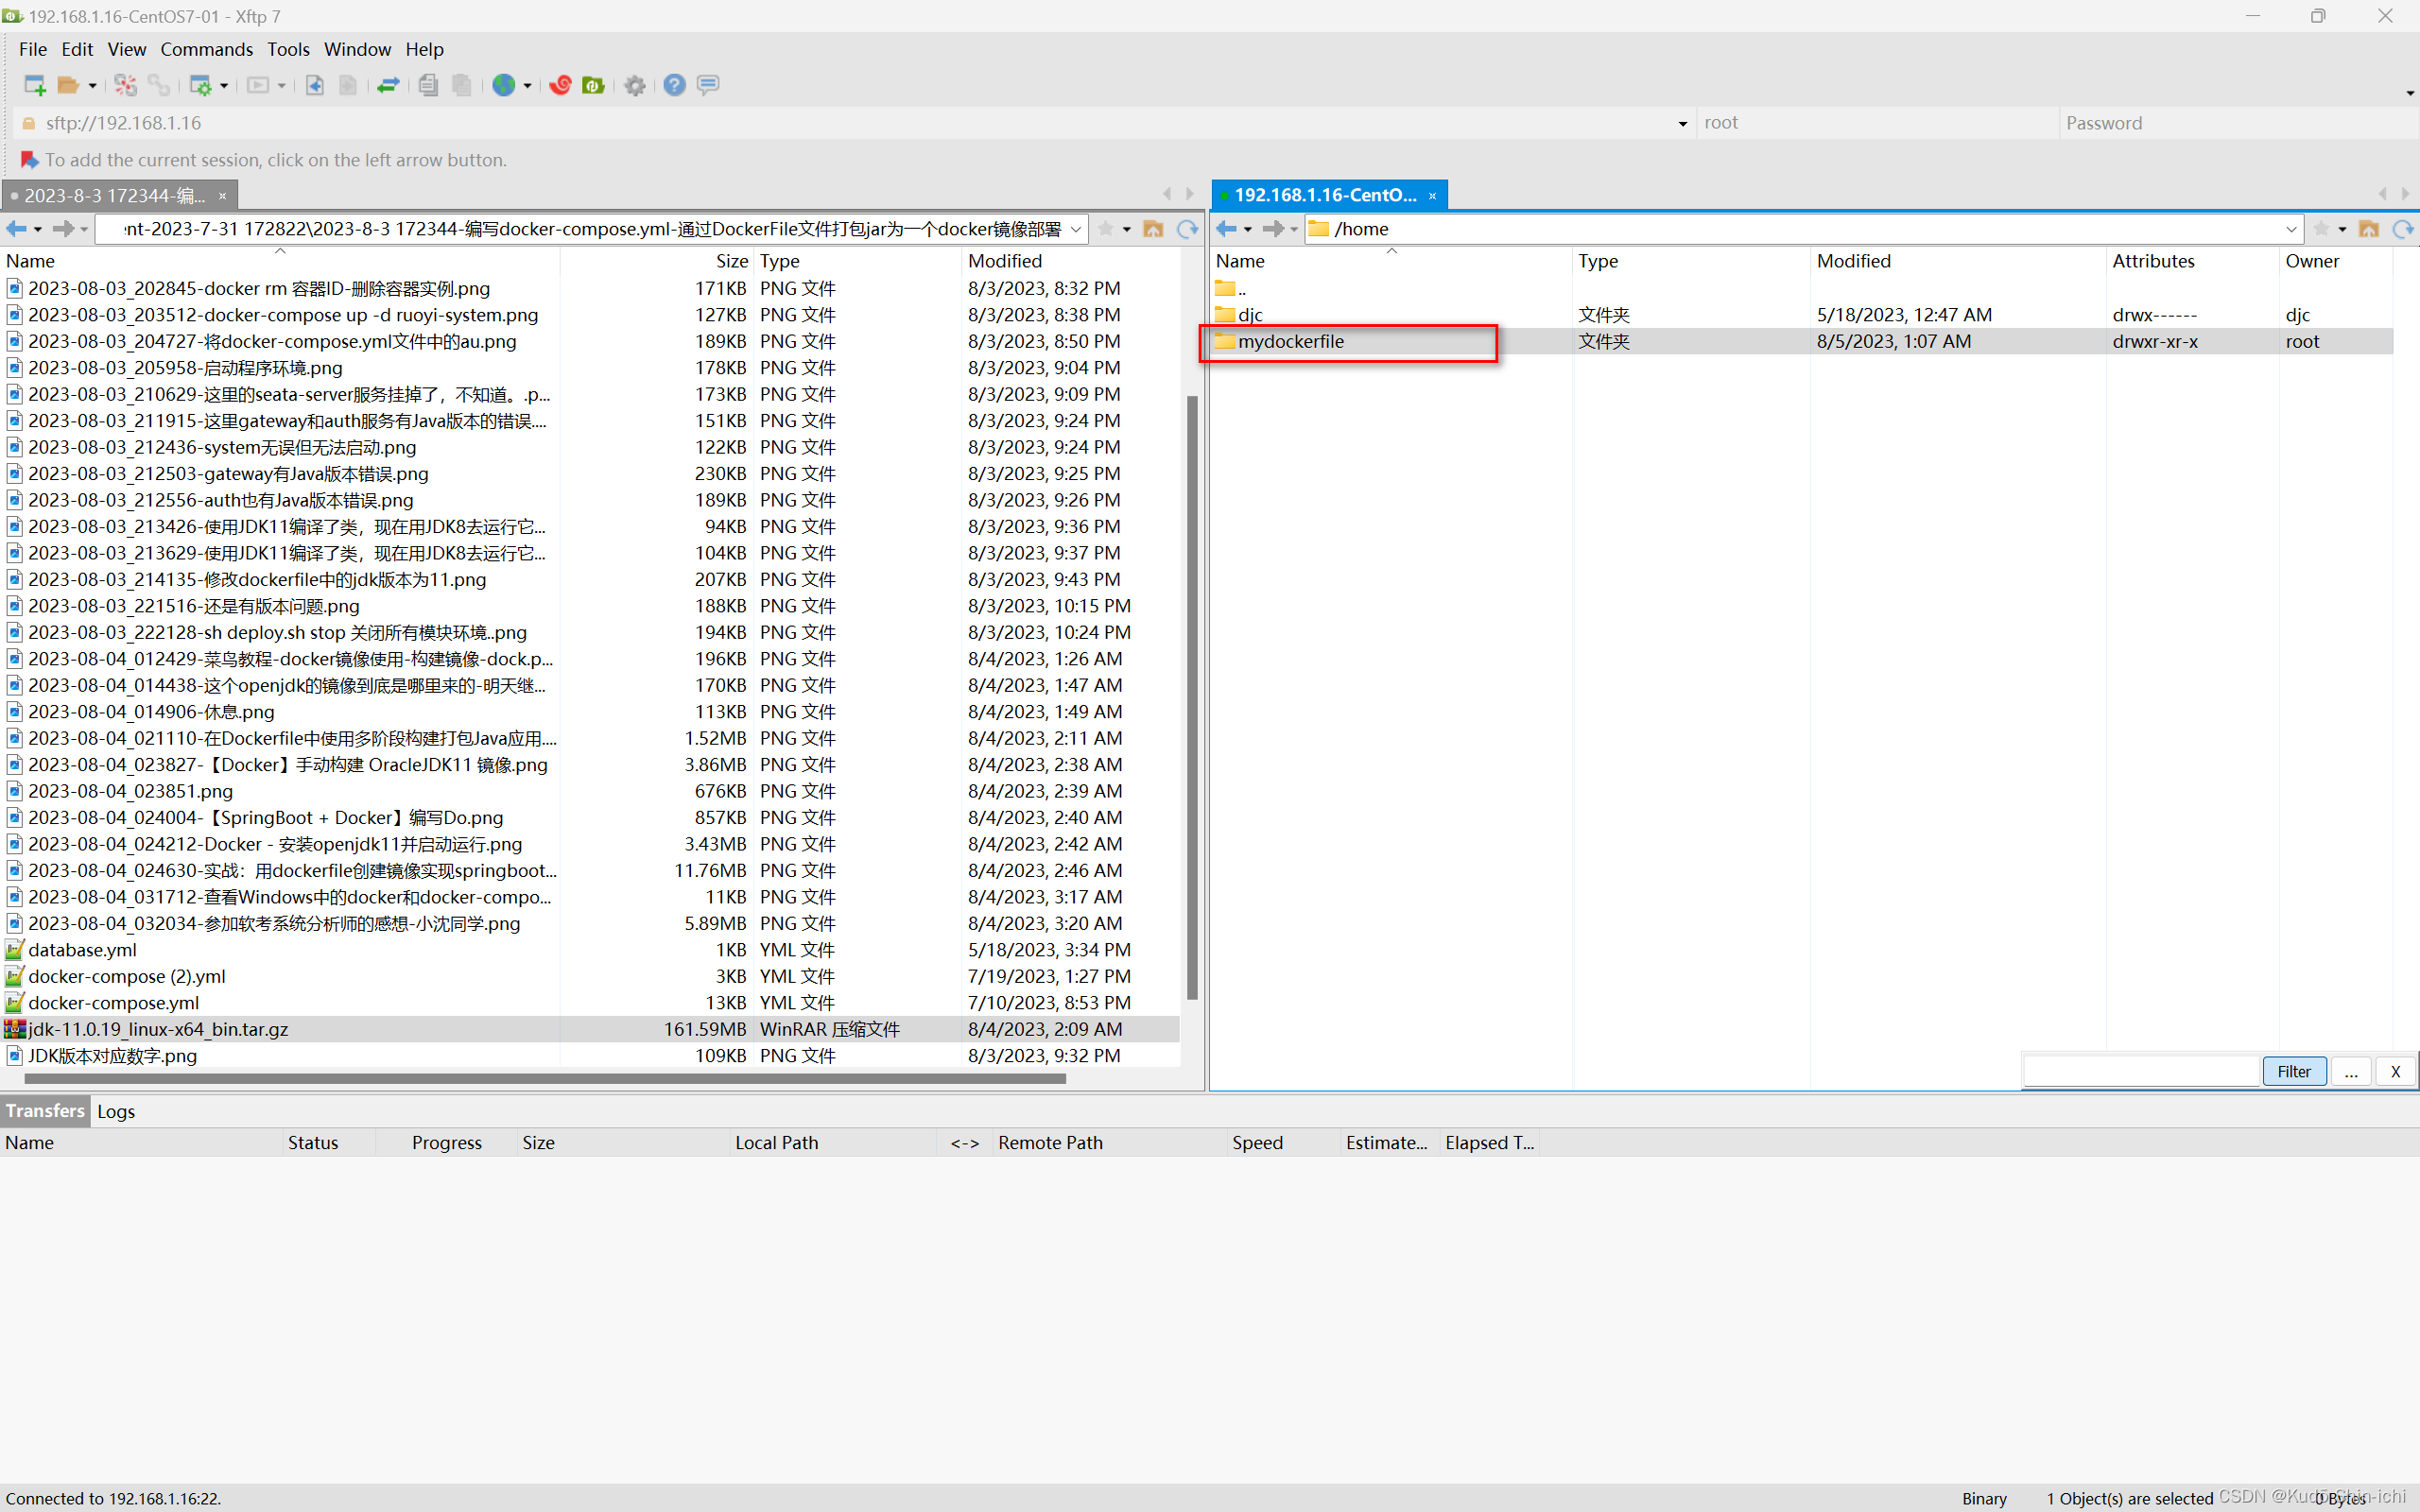This screenshot has width=2420, height=1512.
Task: Click the local horizontal scrollbar
Action: click(545, 1079)
